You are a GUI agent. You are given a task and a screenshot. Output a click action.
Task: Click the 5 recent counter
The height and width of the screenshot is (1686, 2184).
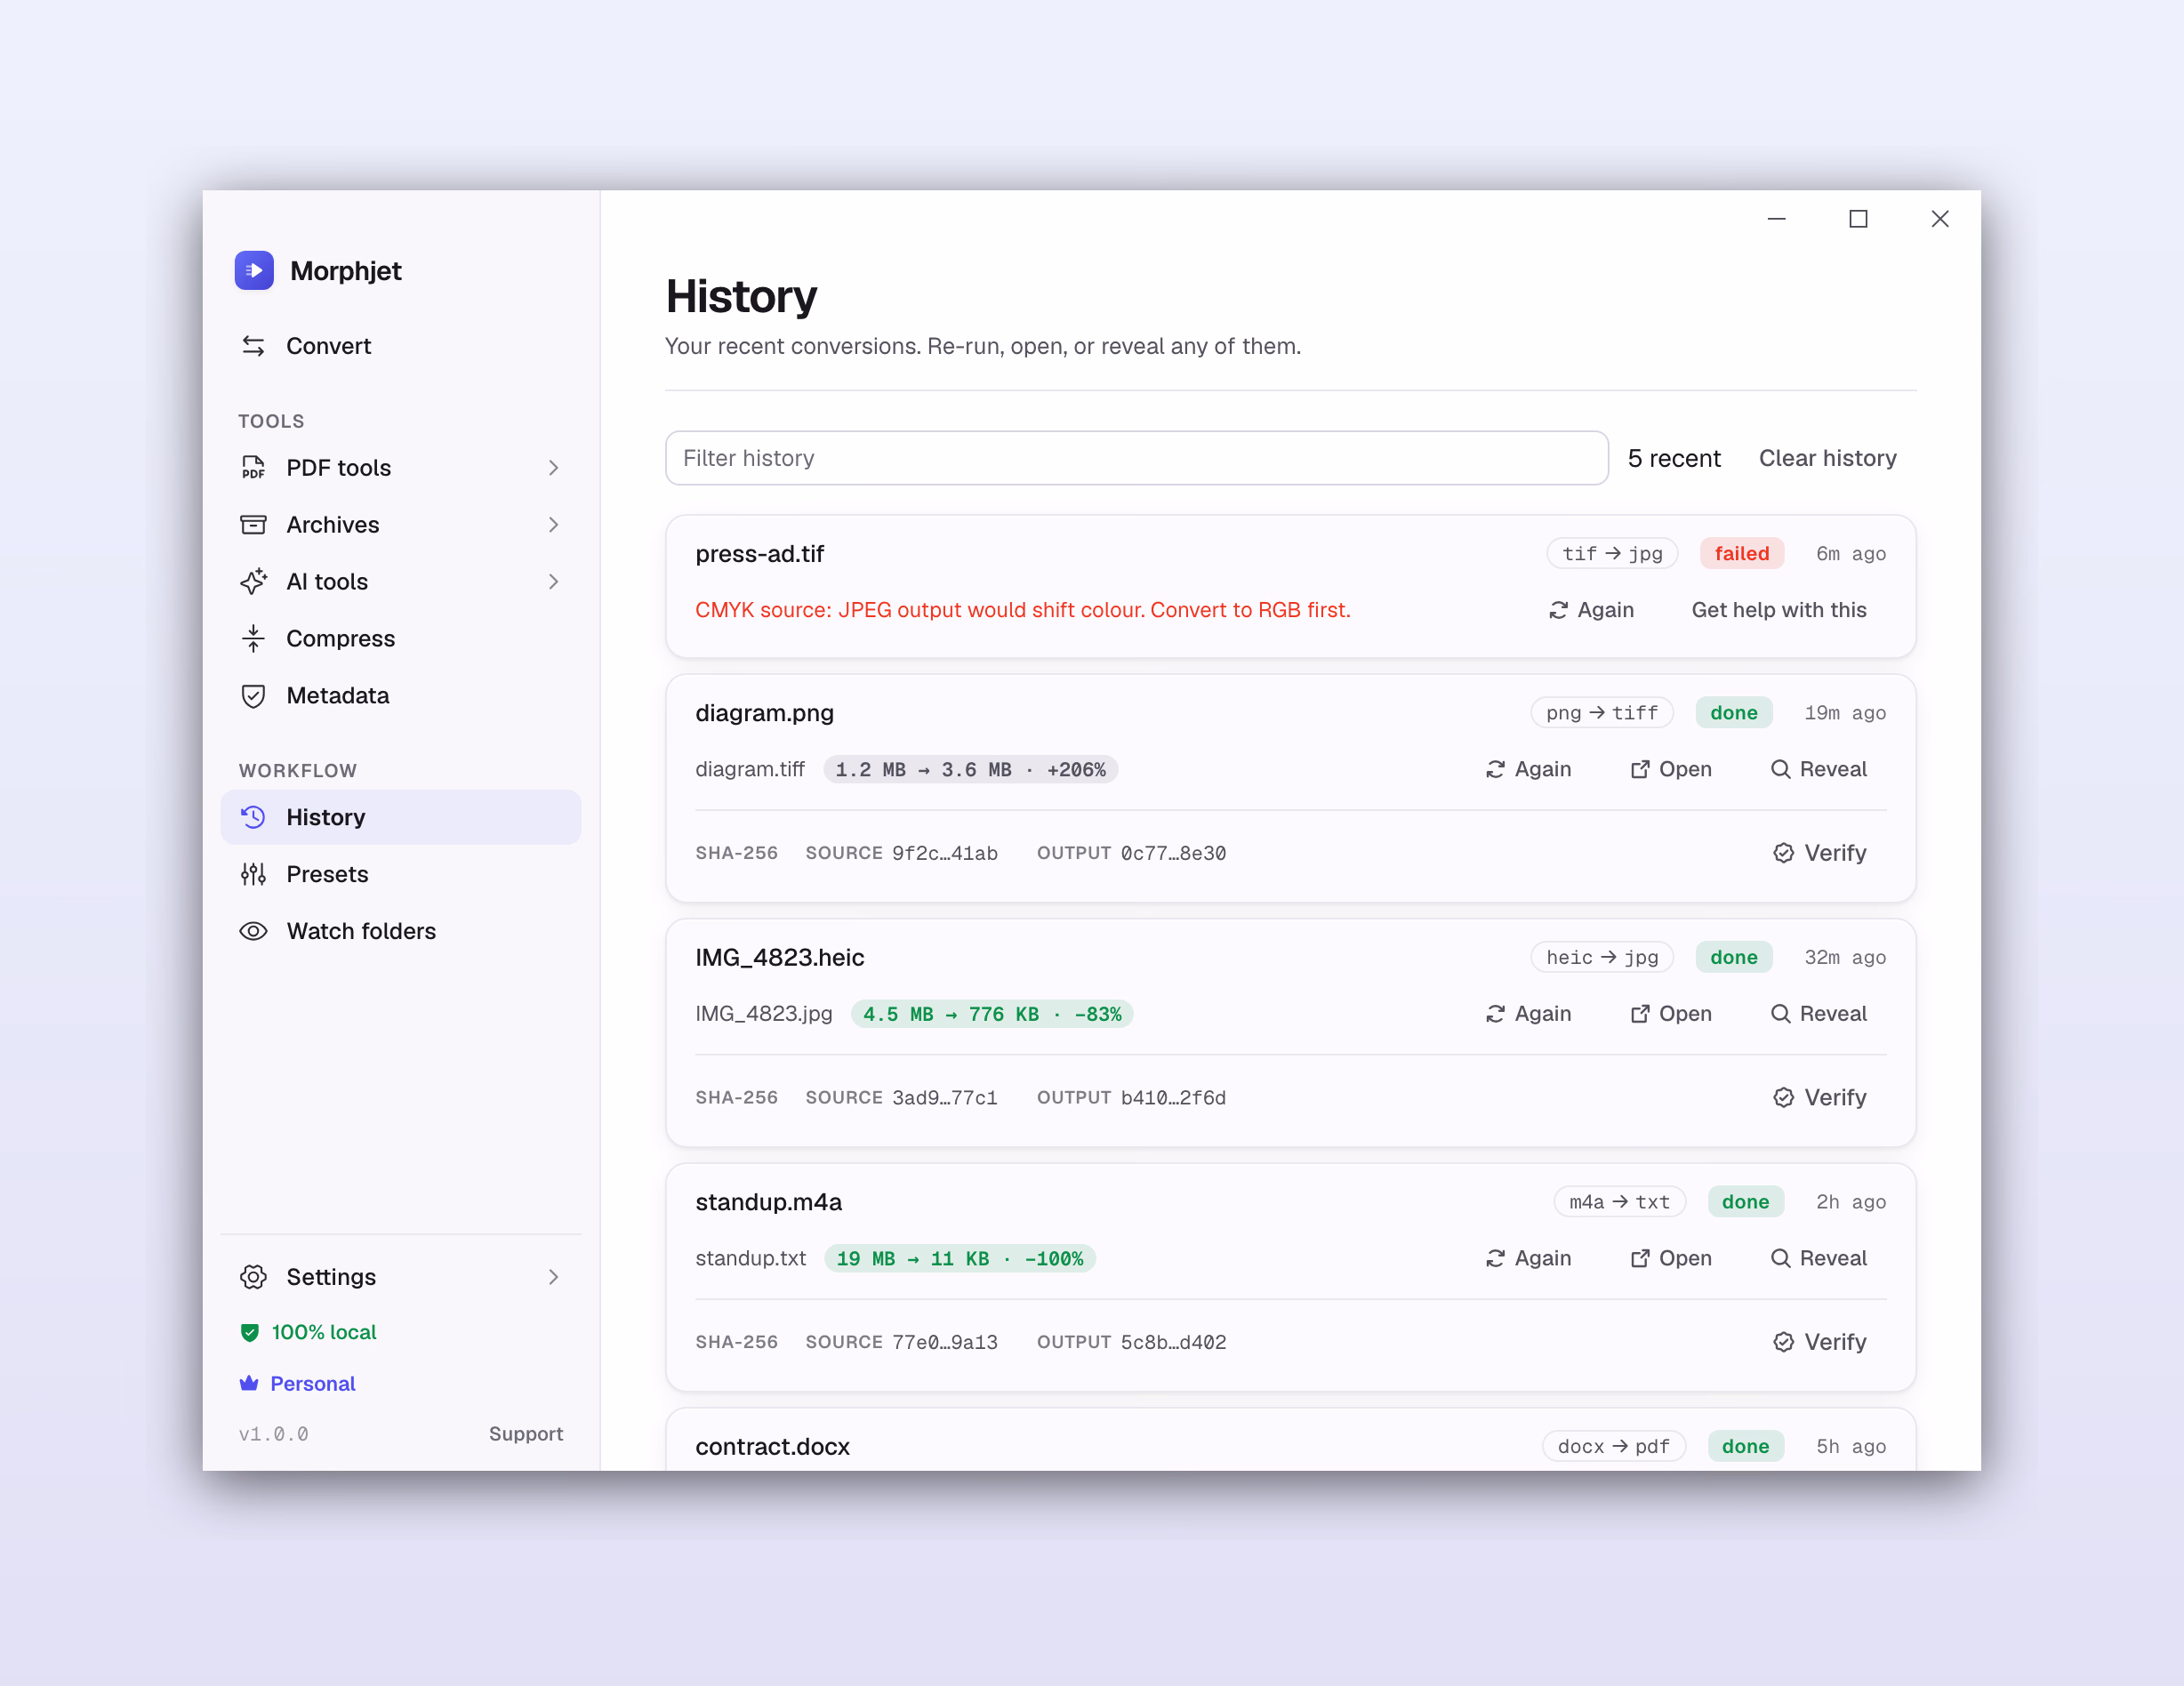tap(1674, 458)
